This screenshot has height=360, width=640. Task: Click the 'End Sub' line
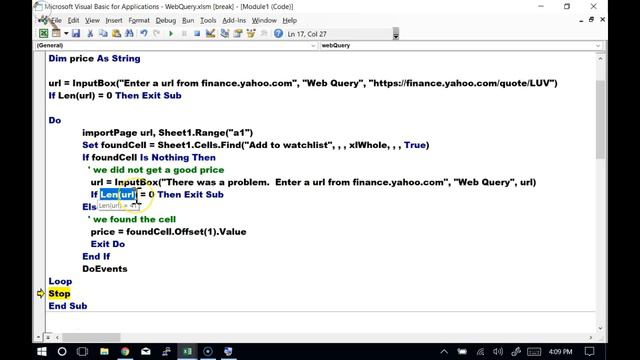[68, 306]
